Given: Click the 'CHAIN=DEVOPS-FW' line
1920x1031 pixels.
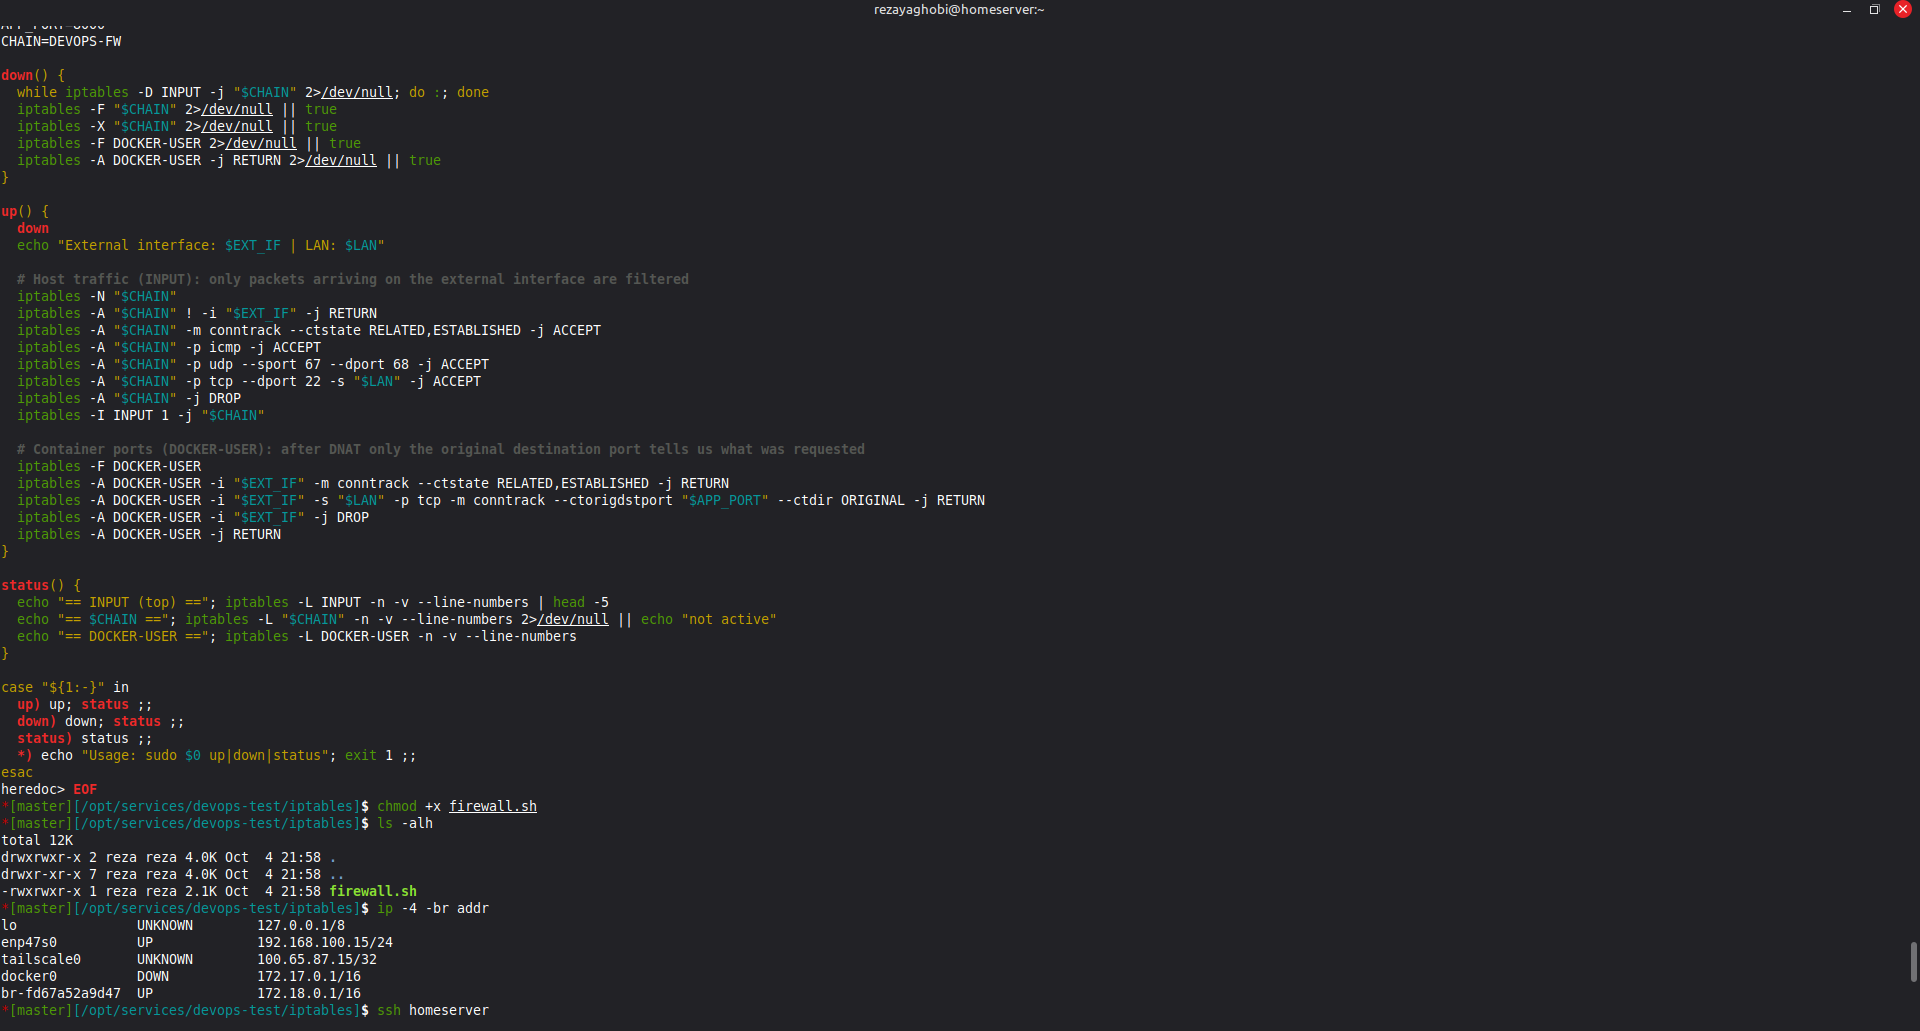Looking at the screenshot, I should [x=61, y=41].
